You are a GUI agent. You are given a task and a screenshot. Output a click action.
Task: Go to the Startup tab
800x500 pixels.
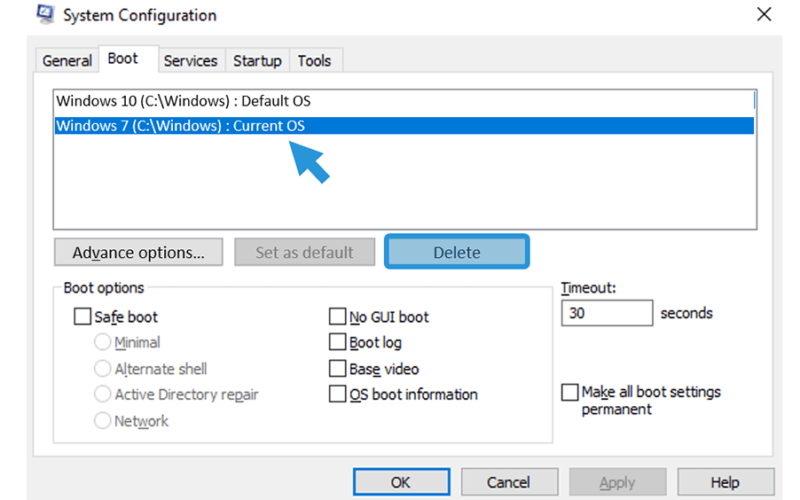coord(257,61)
